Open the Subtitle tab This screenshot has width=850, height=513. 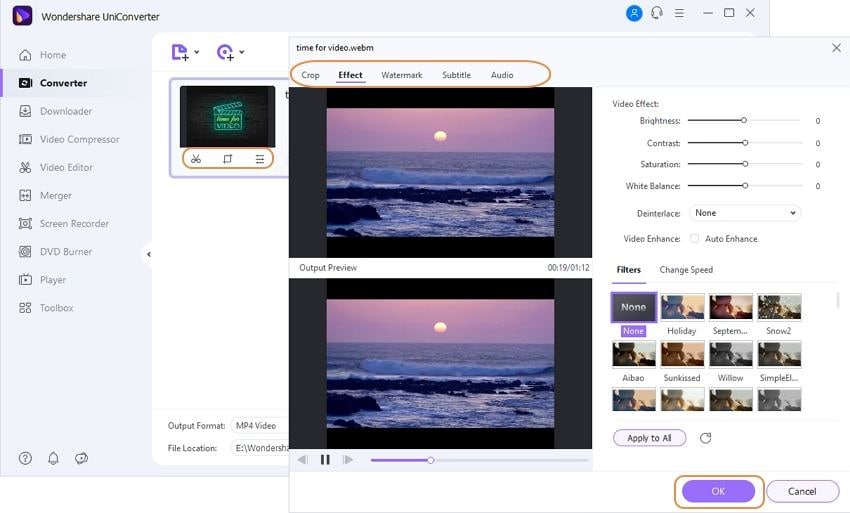click(x=456, y=75)
